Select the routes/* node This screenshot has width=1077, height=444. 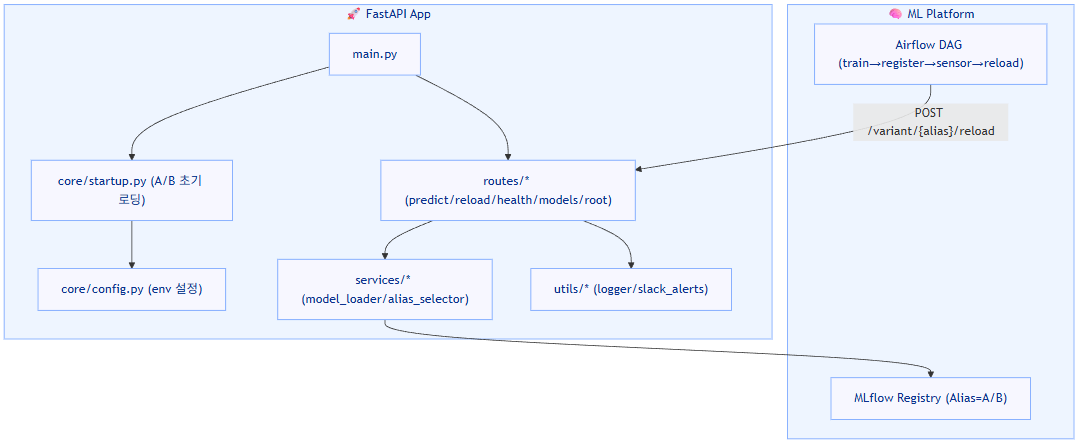509,190
